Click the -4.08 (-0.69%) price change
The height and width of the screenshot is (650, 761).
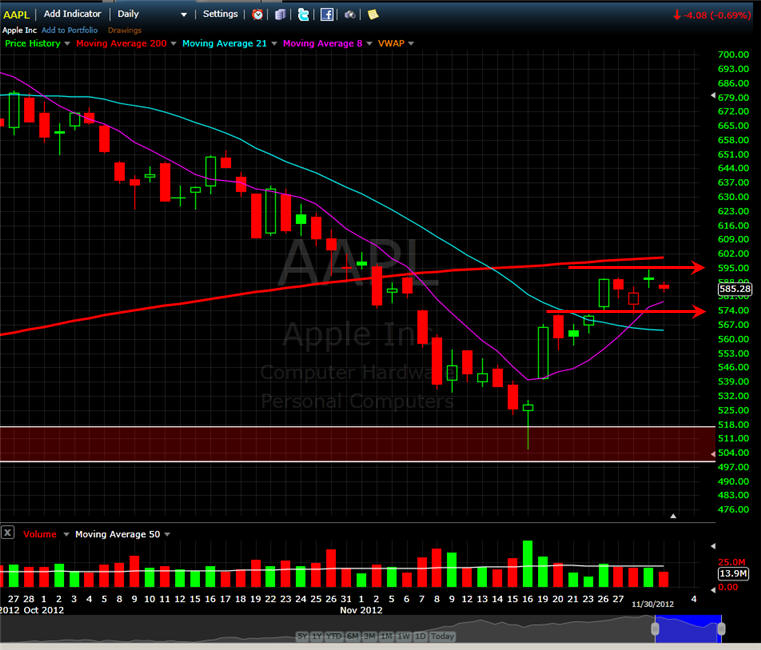[x=712, y=15]
